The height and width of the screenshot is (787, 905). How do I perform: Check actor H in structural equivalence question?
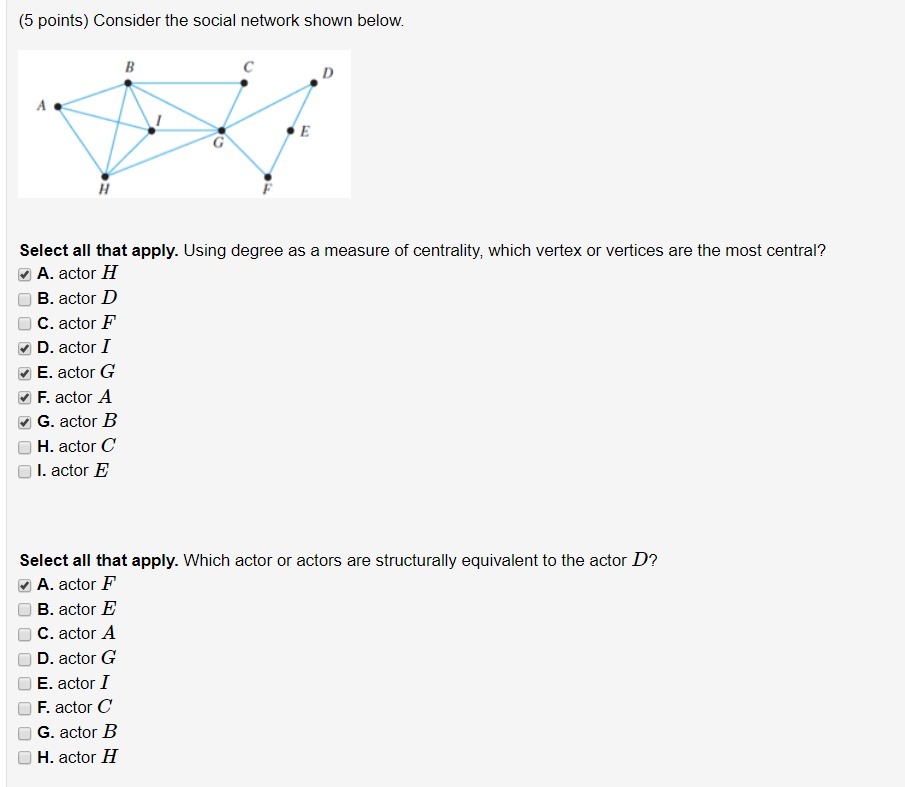[24, 758]
